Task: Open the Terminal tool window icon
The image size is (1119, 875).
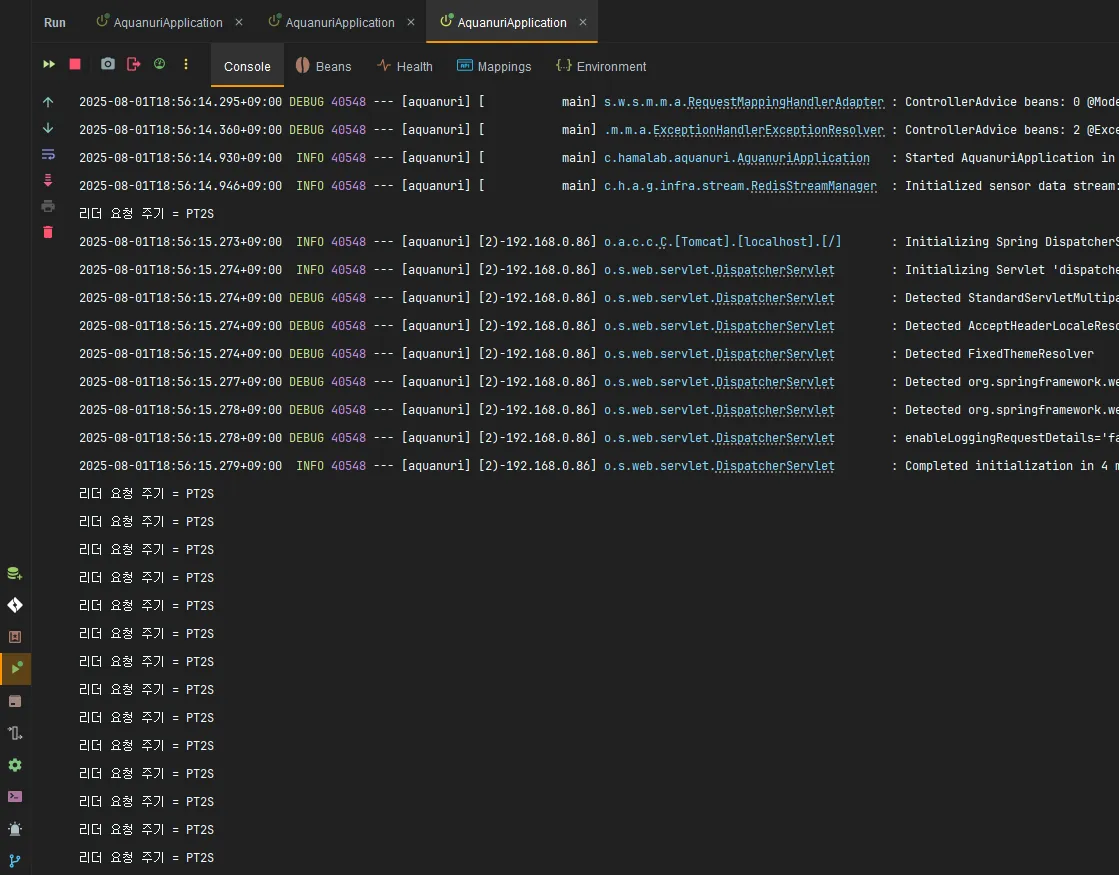Action: click(x=15, y=796)
